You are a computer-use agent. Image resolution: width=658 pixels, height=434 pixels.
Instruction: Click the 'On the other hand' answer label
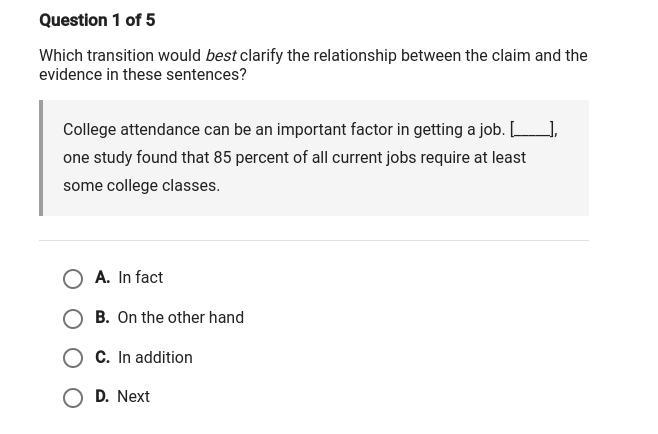[180, 318]
